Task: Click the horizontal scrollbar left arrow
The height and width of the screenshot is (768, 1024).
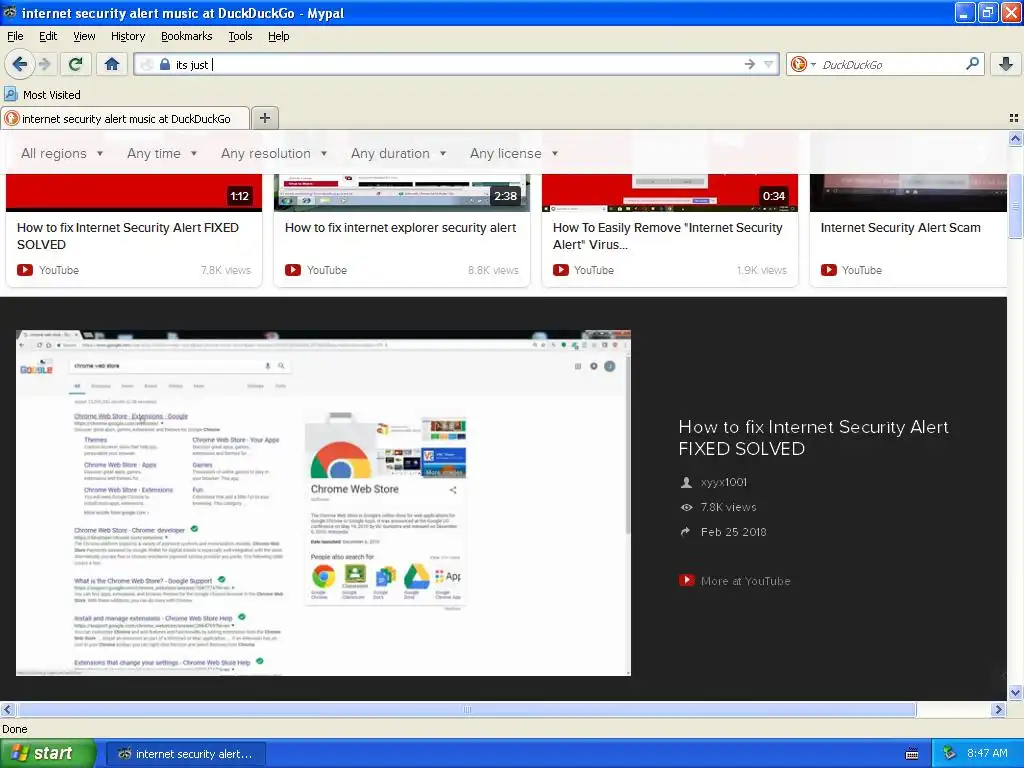Action: [x=7, y=709]
